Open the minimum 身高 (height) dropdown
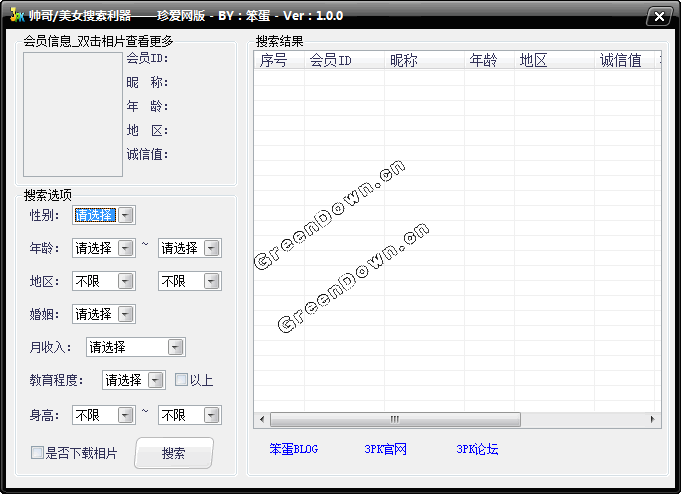This screenshot has width=681, height=494. click(104, 415)
